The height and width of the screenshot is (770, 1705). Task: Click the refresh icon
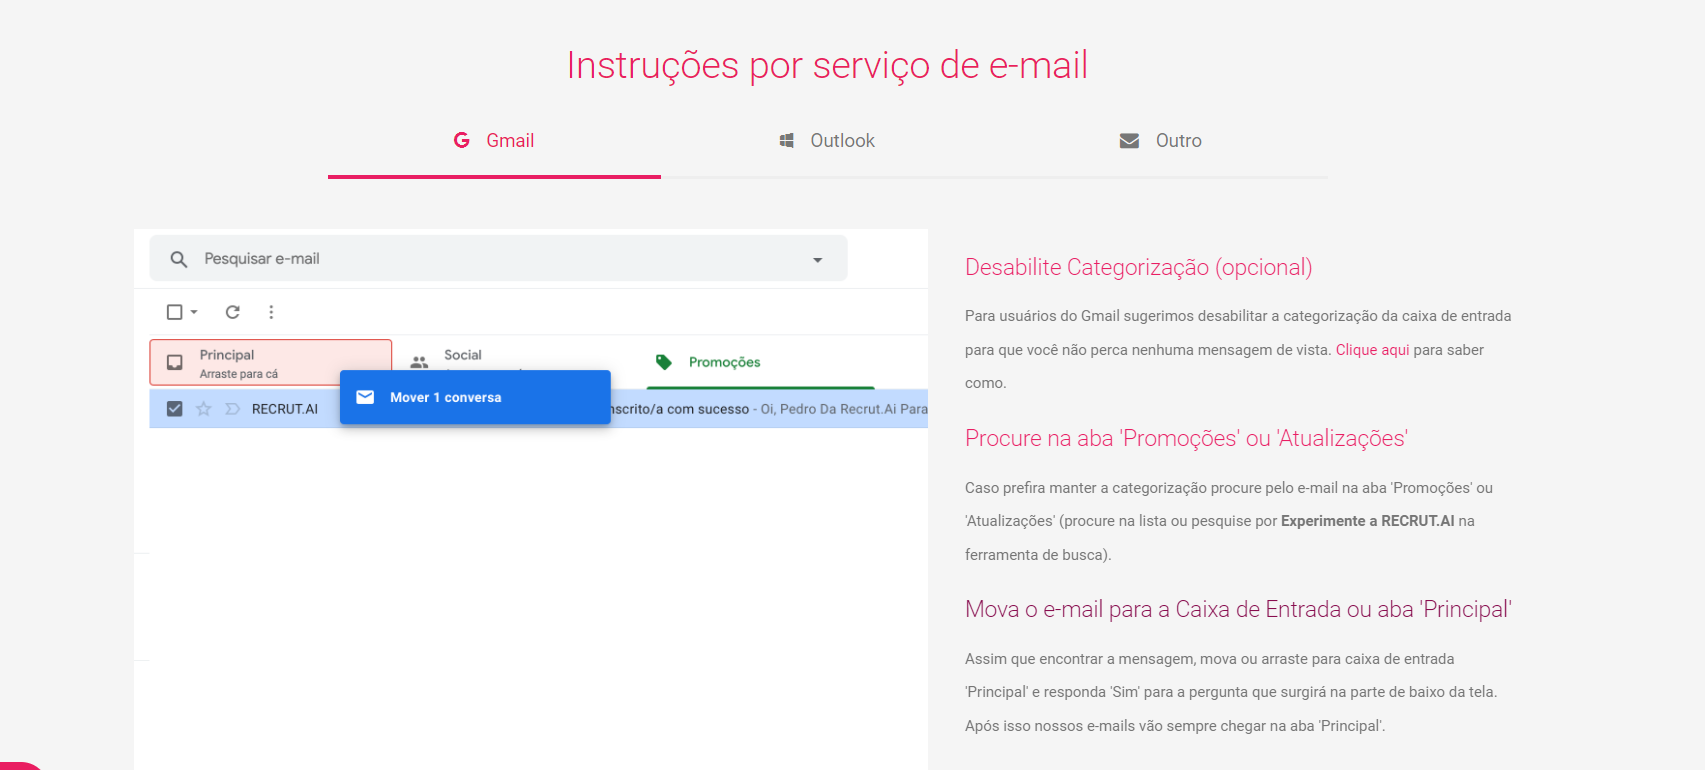pos(233,312)
